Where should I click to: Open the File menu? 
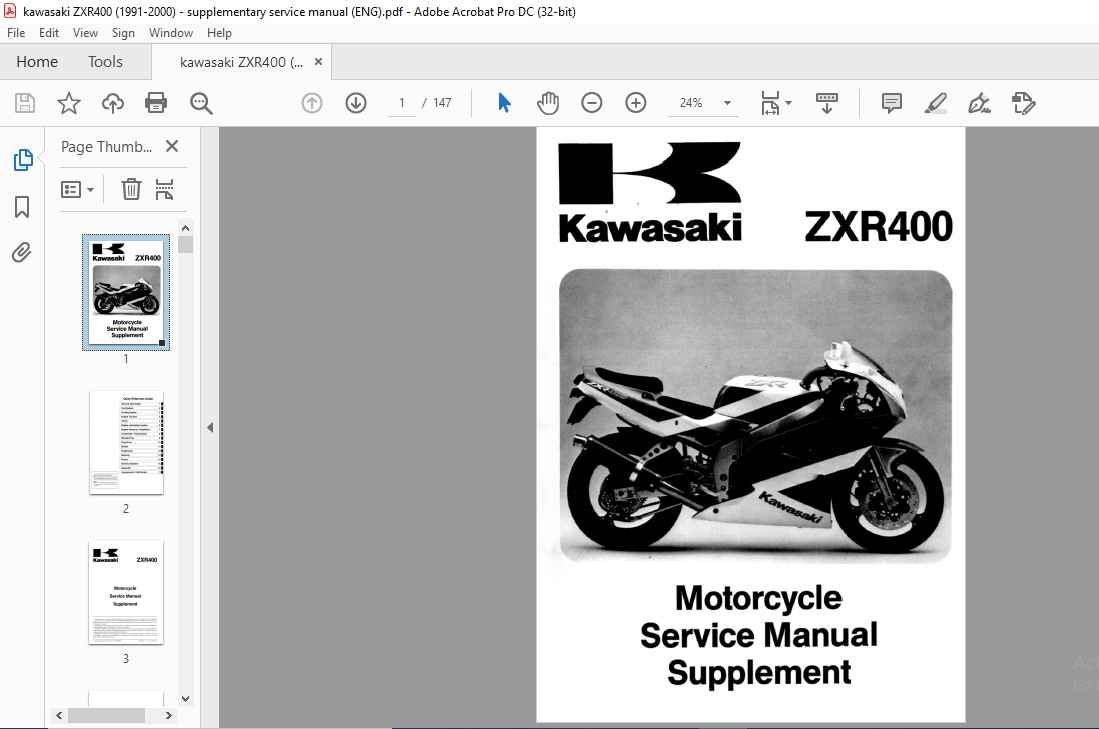tap(16, 33)
